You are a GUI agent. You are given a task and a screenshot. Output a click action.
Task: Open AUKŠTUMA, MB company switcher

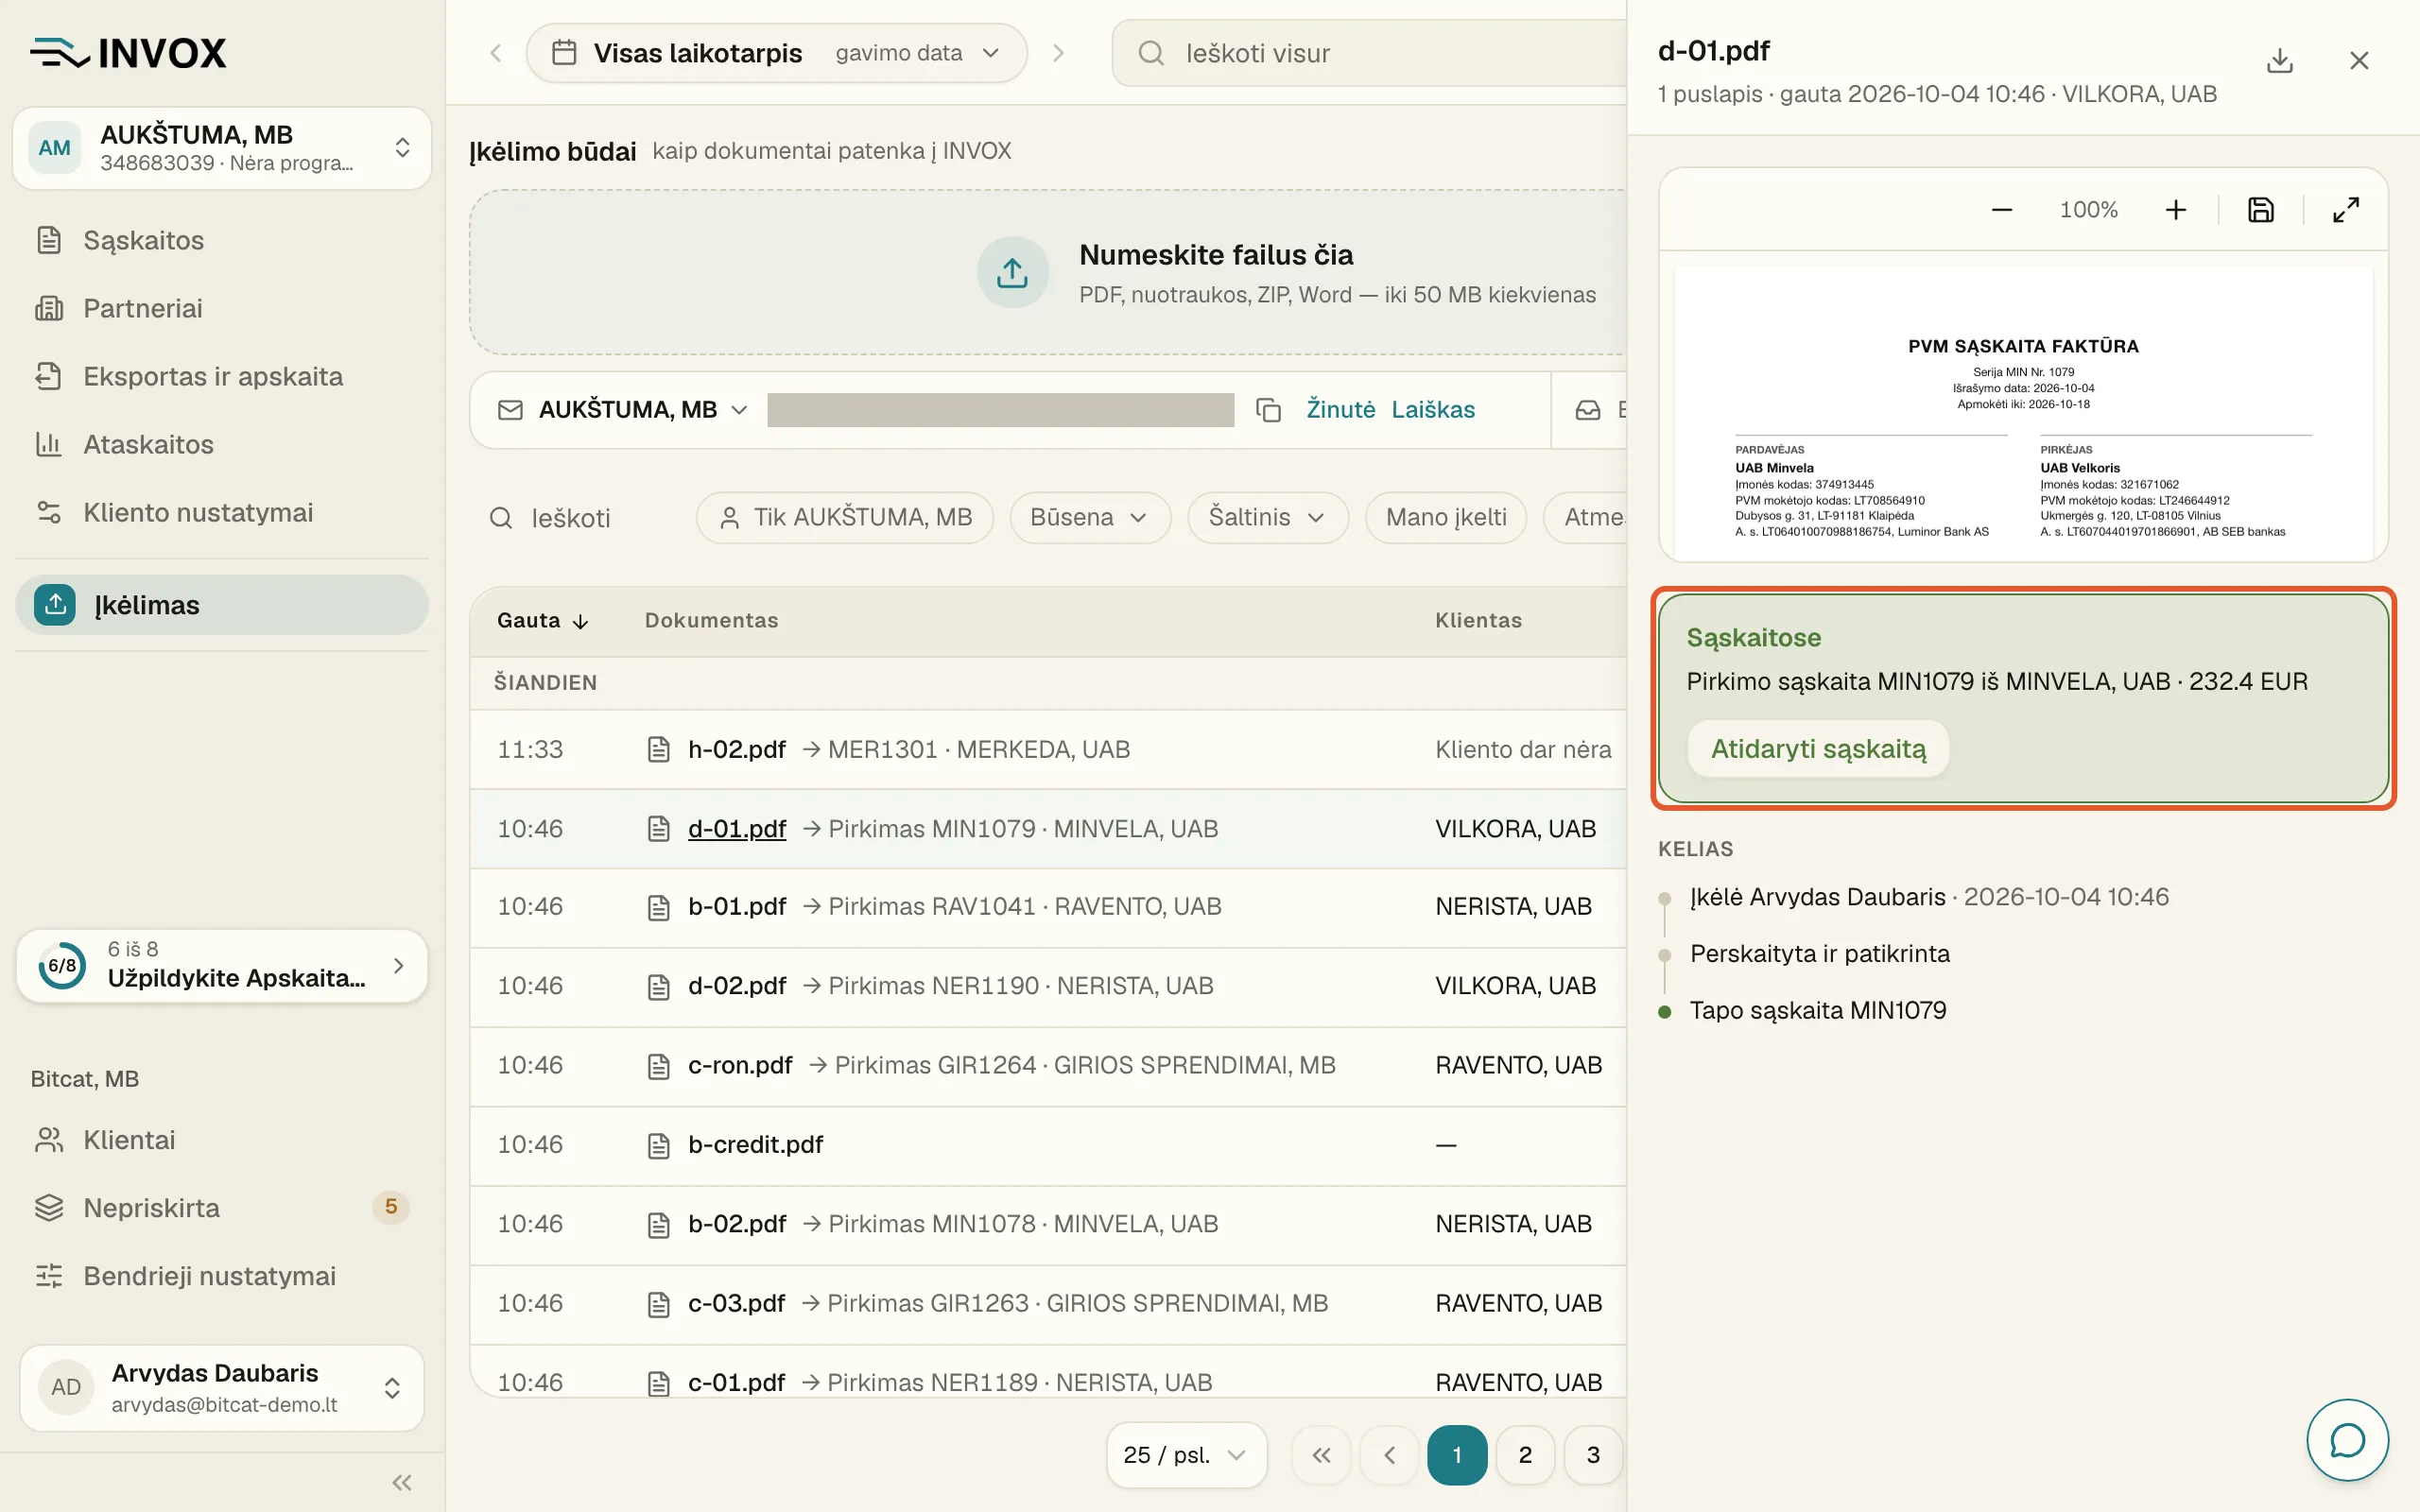coord(222,148)
